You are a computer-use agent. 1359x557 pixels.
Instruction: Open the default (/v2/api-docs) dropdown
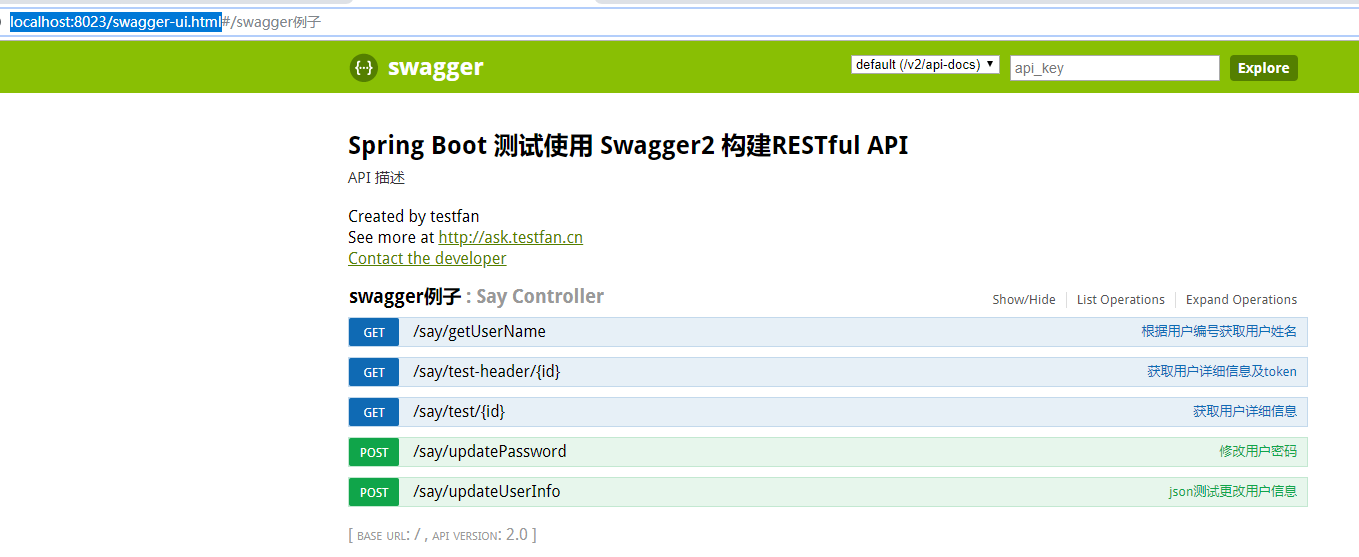[925, 65]
